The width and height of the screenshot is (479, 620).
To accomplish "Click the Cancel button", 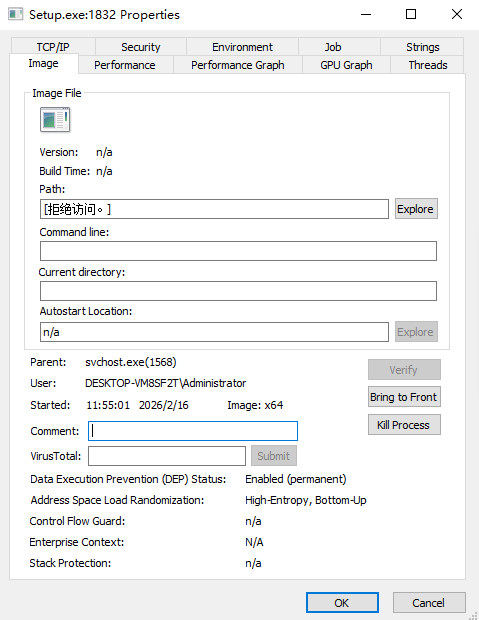I will [429, 603].
